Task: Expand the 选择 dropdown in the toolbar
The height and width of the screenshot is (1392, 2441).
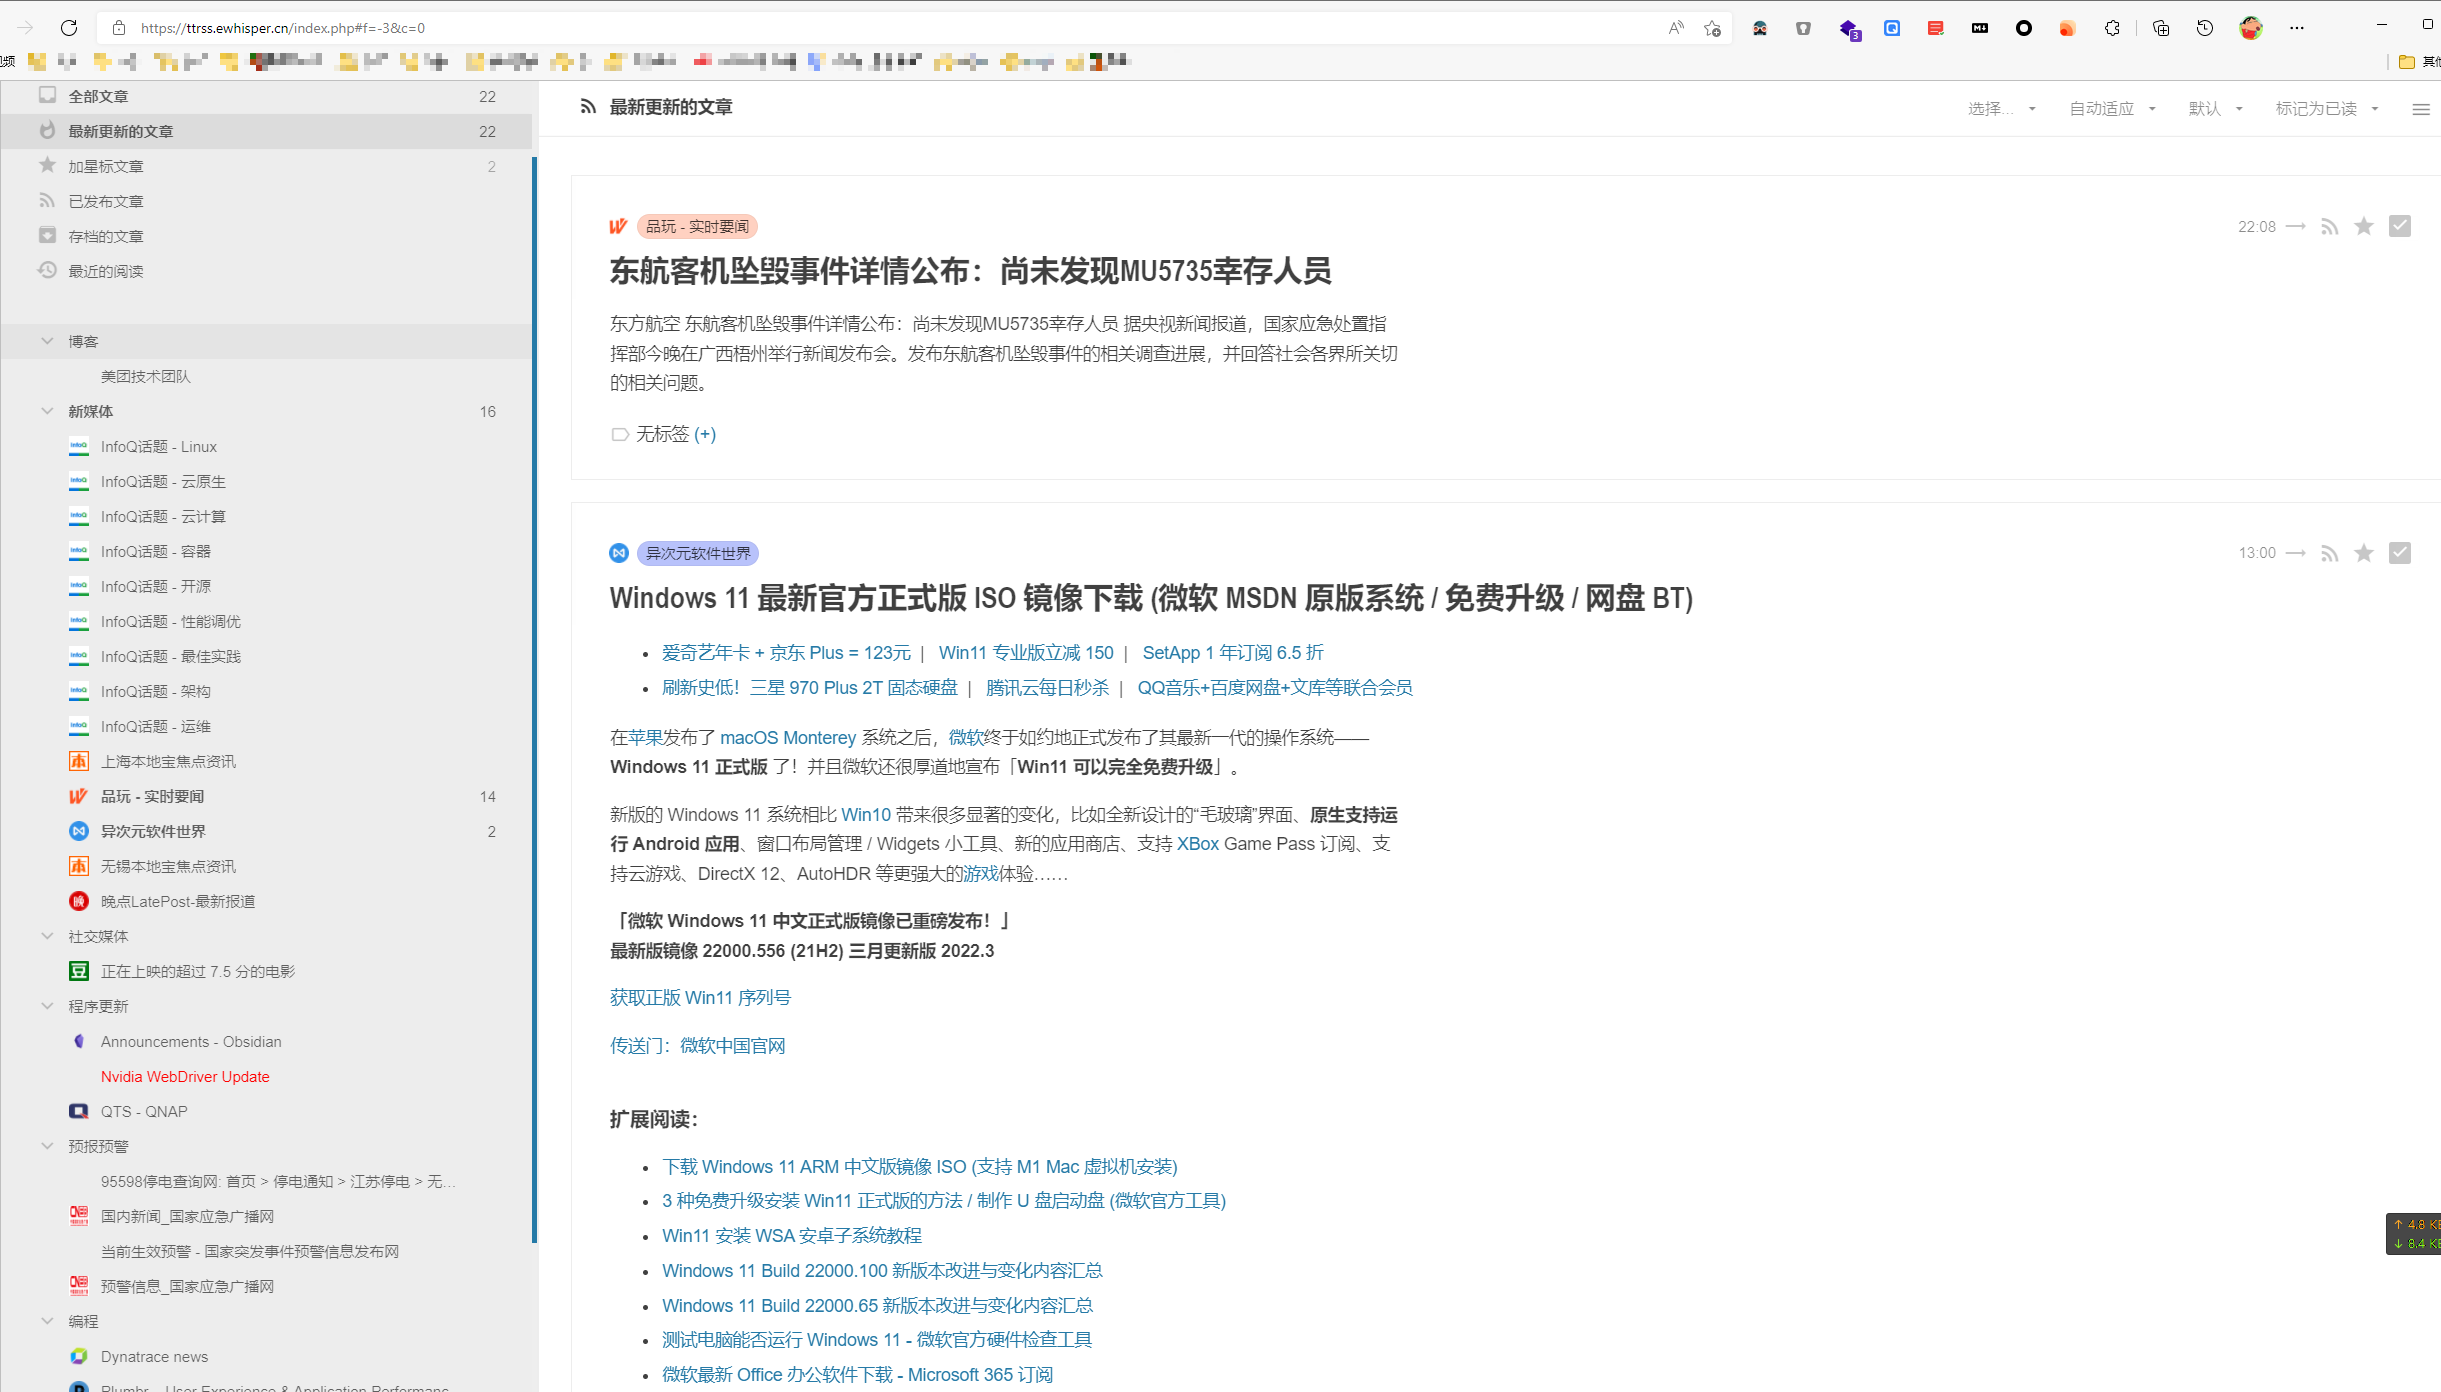Action: pyautogui.click(x=2000, y=108)
